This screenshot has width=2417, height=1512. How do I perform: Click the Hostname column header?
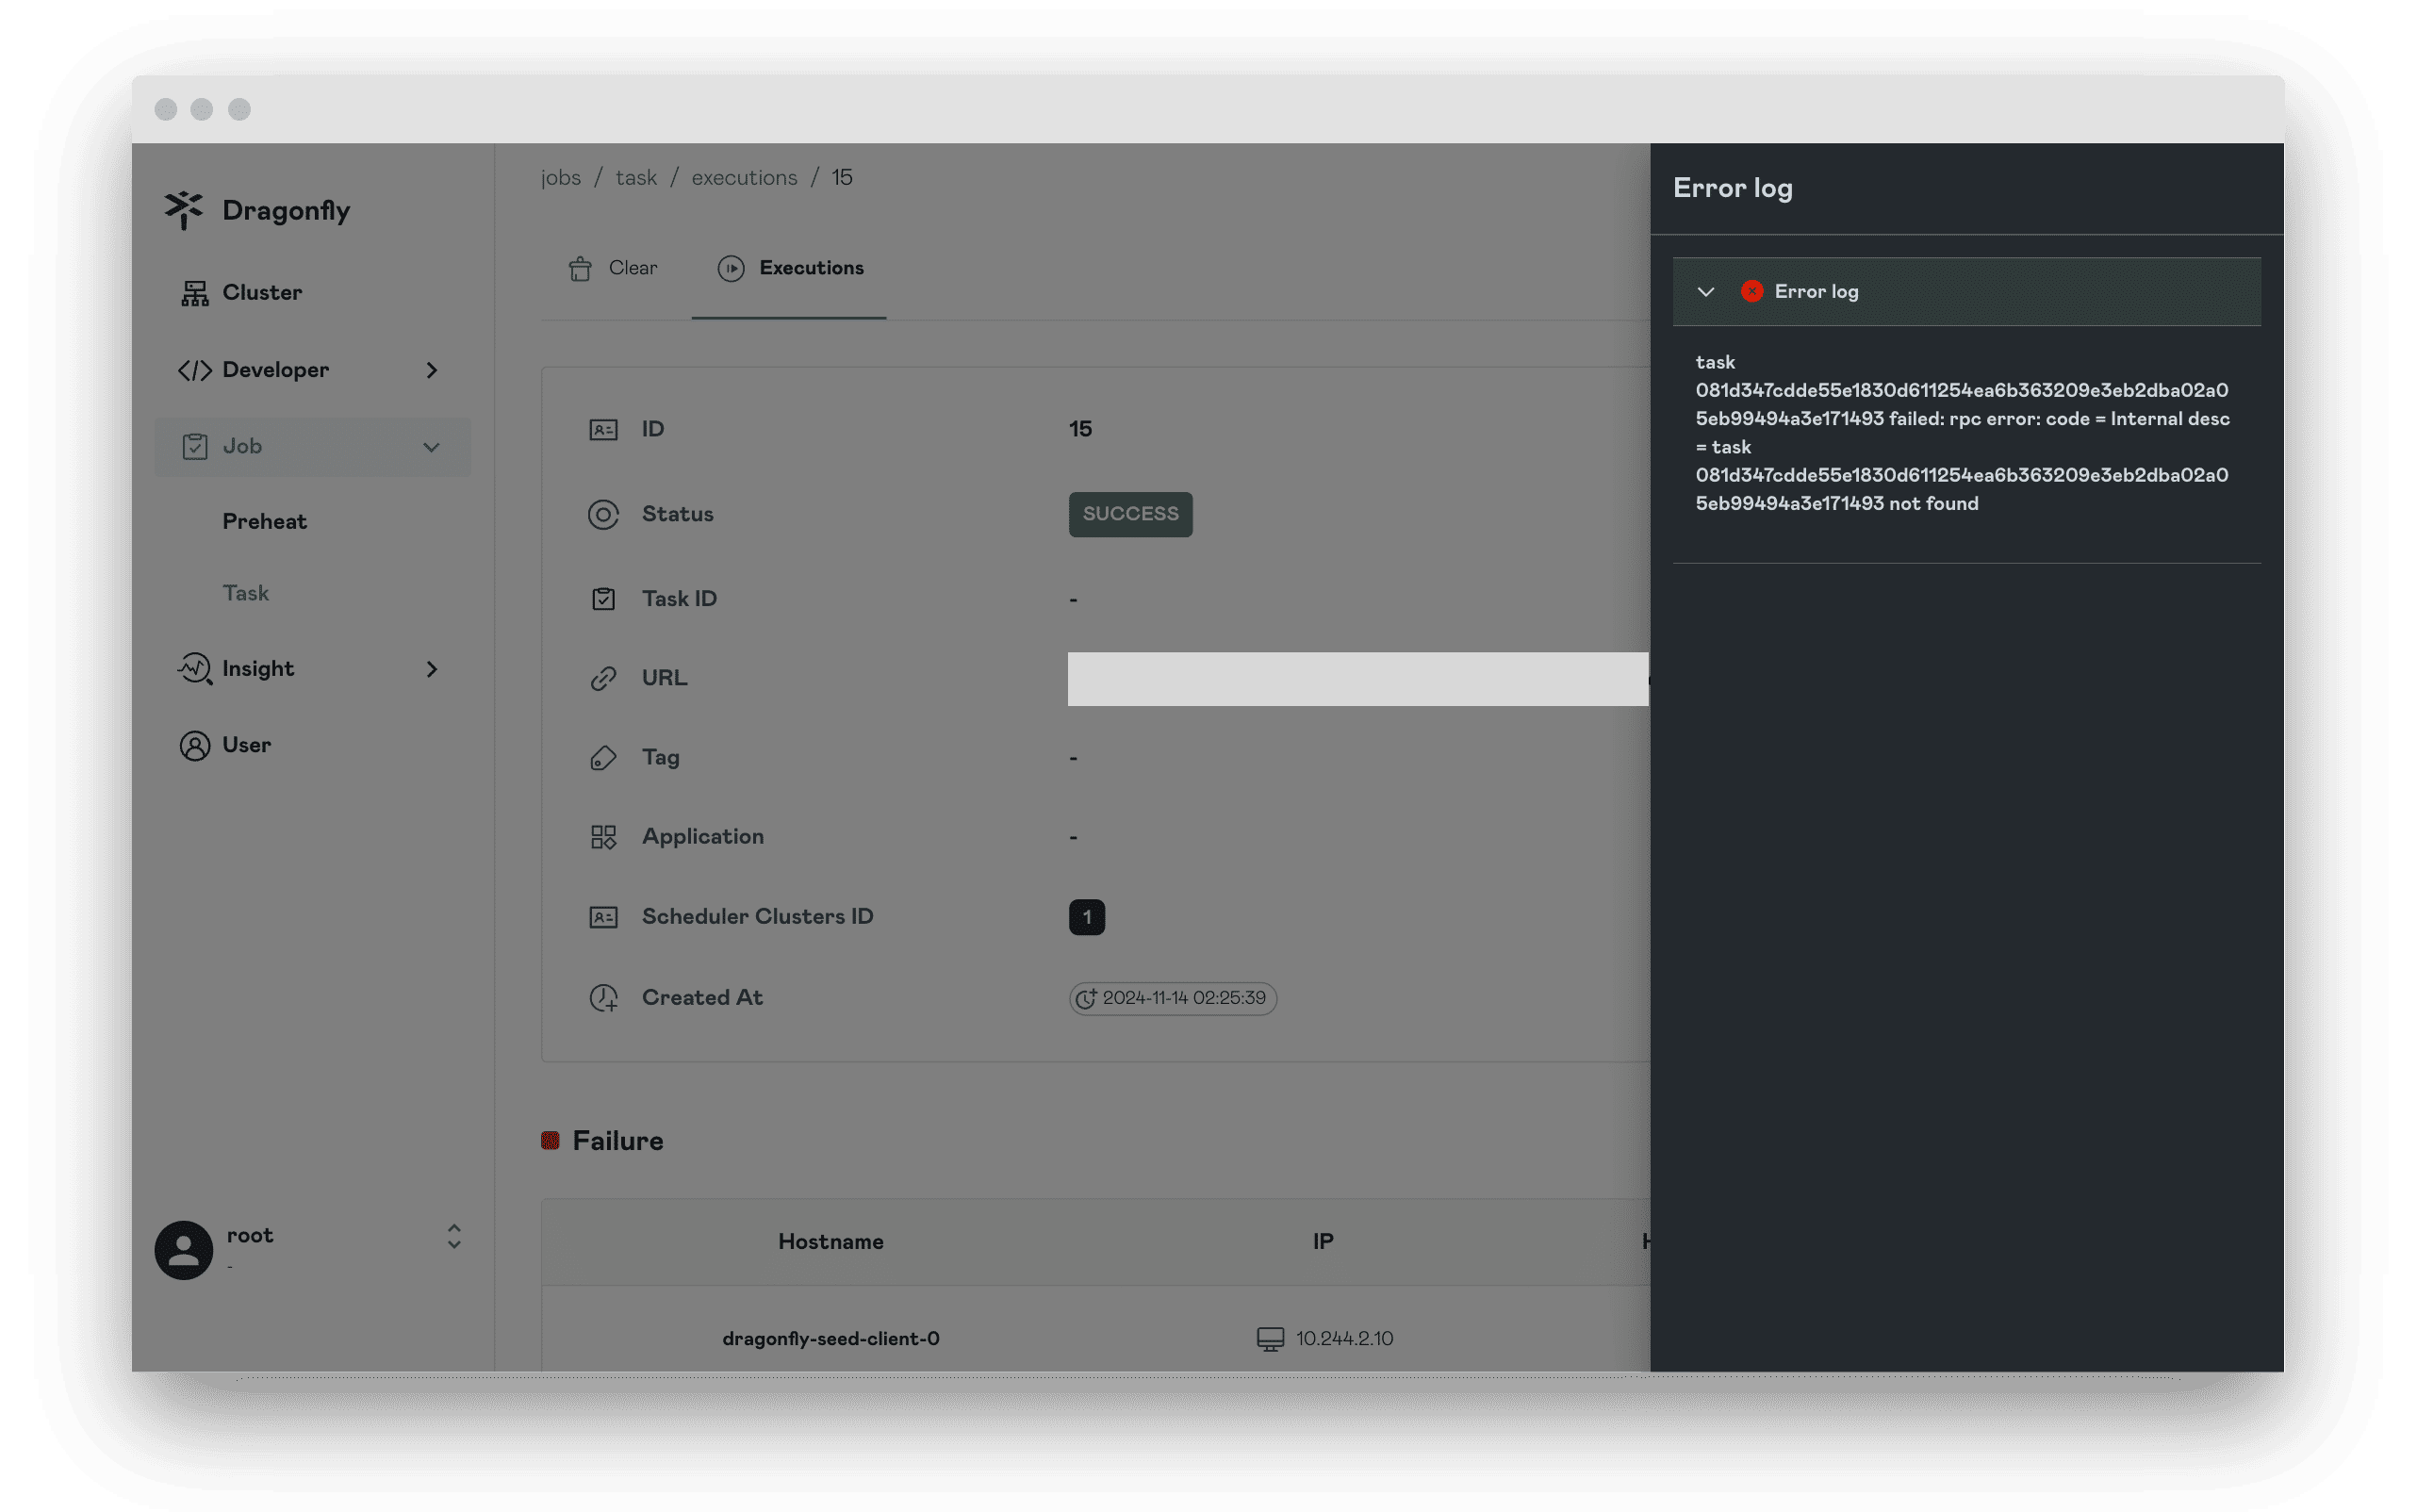[830, 1242]
